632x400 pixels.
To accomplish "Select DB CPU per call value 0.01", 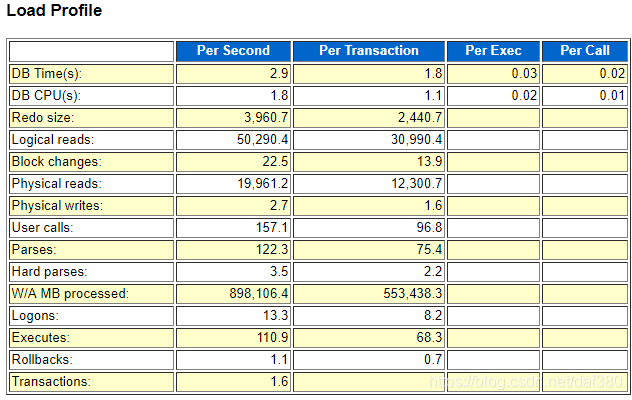I will (x=612, y=96).
